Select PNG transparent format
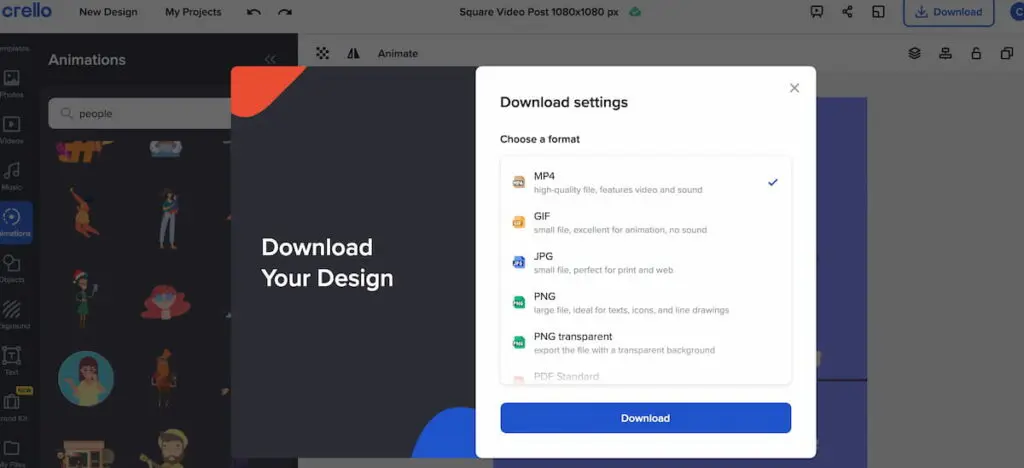 645,343
